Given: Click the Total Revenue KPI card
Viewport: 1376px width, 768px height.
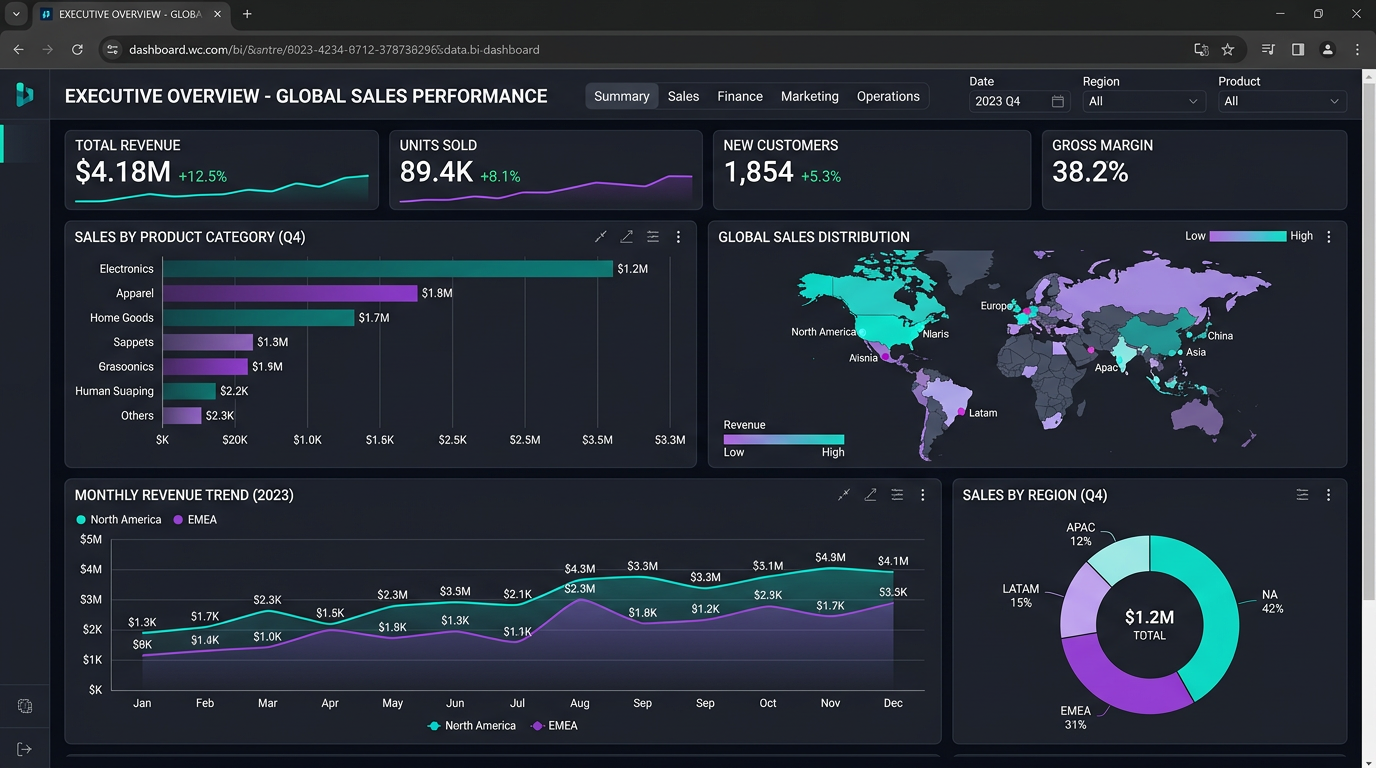Looking at the screenshot, I should coord(221,170).
